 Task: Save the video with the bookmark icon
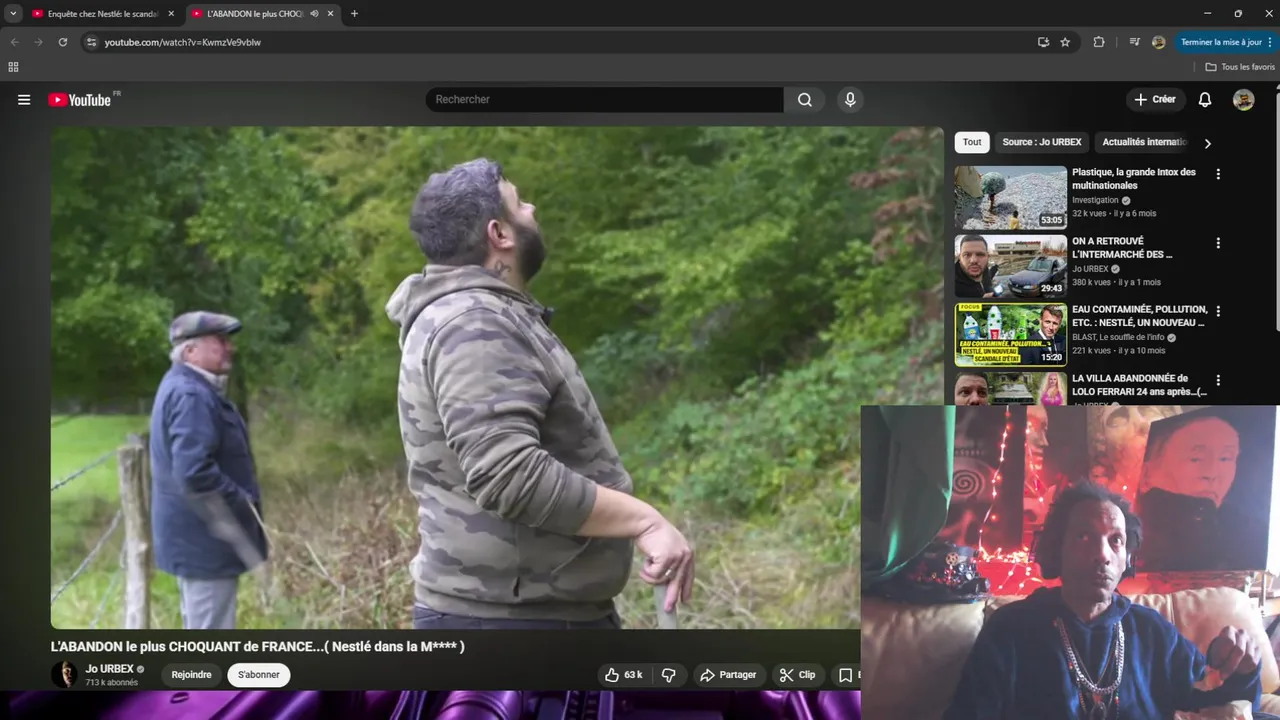tap(845, 675)
